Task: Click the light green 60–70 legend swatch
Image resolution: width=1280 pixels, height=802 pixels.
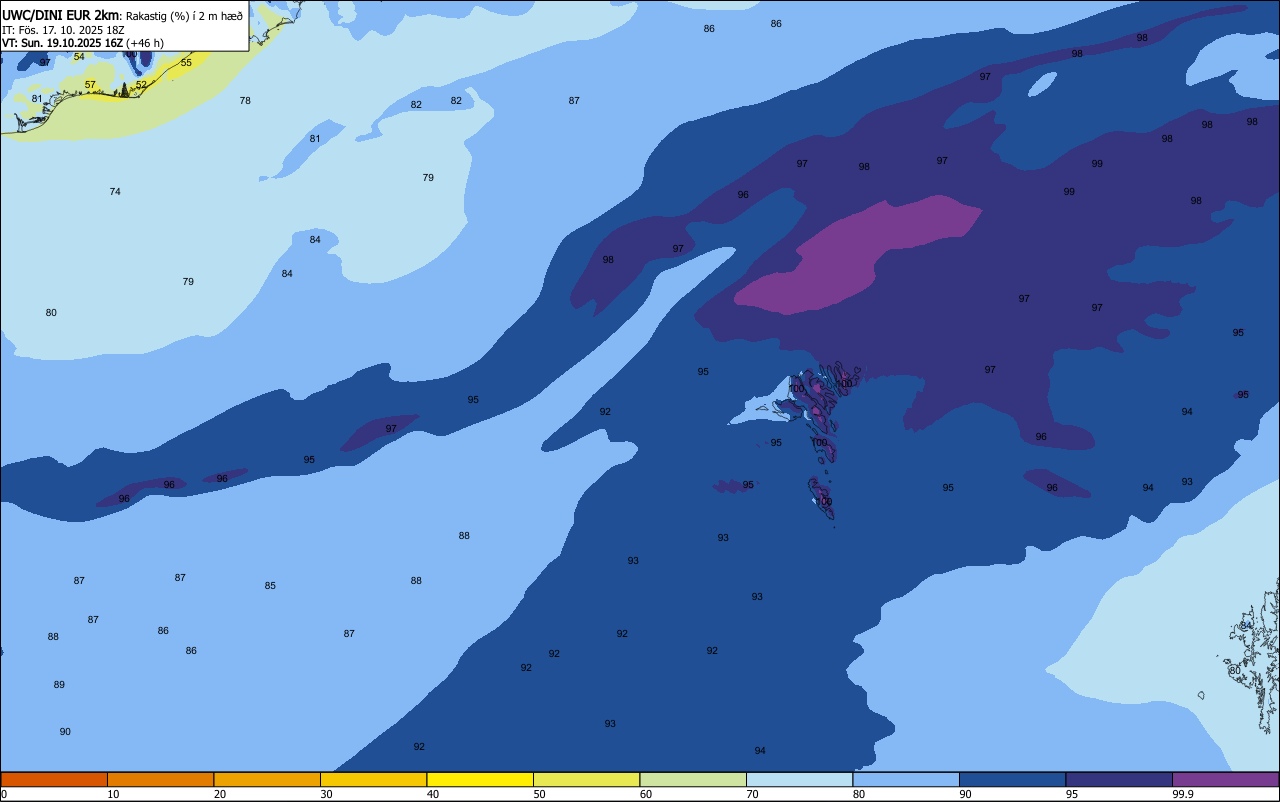Action: [693, 779]
